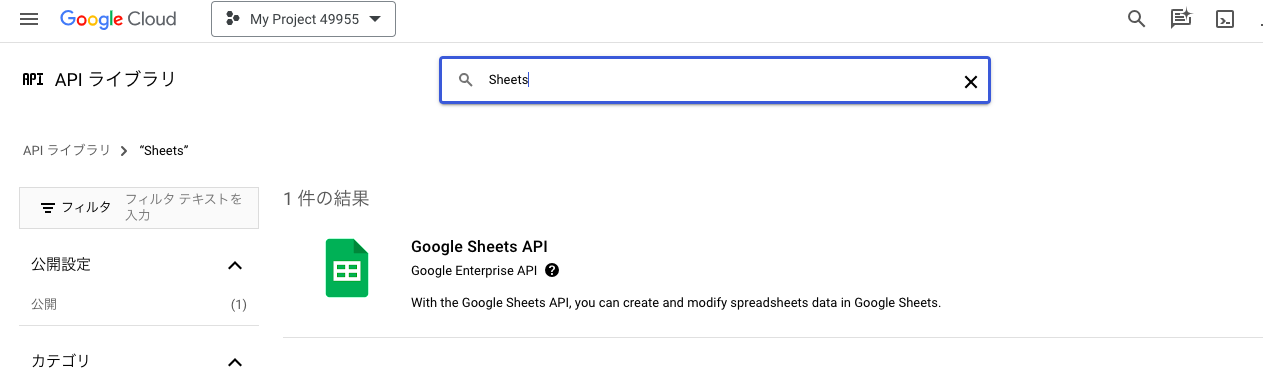Activate the Cloud Shell terminal icon
The width and height of the screenshot is (1263, 380).
tap(1225, 19)
